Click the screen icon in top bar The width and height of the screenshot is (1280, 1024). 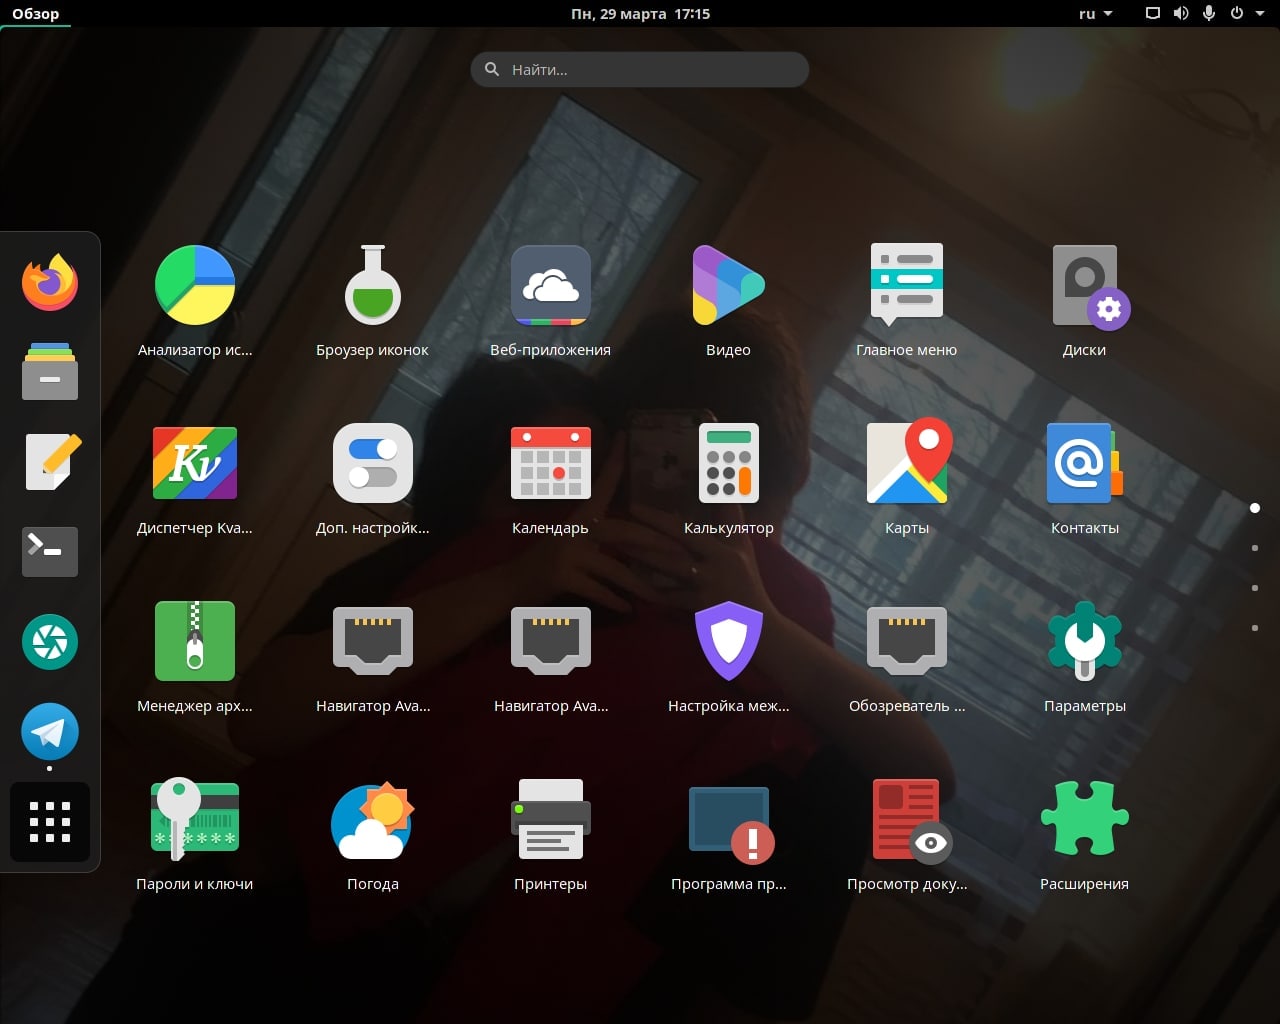(1153, 13)
